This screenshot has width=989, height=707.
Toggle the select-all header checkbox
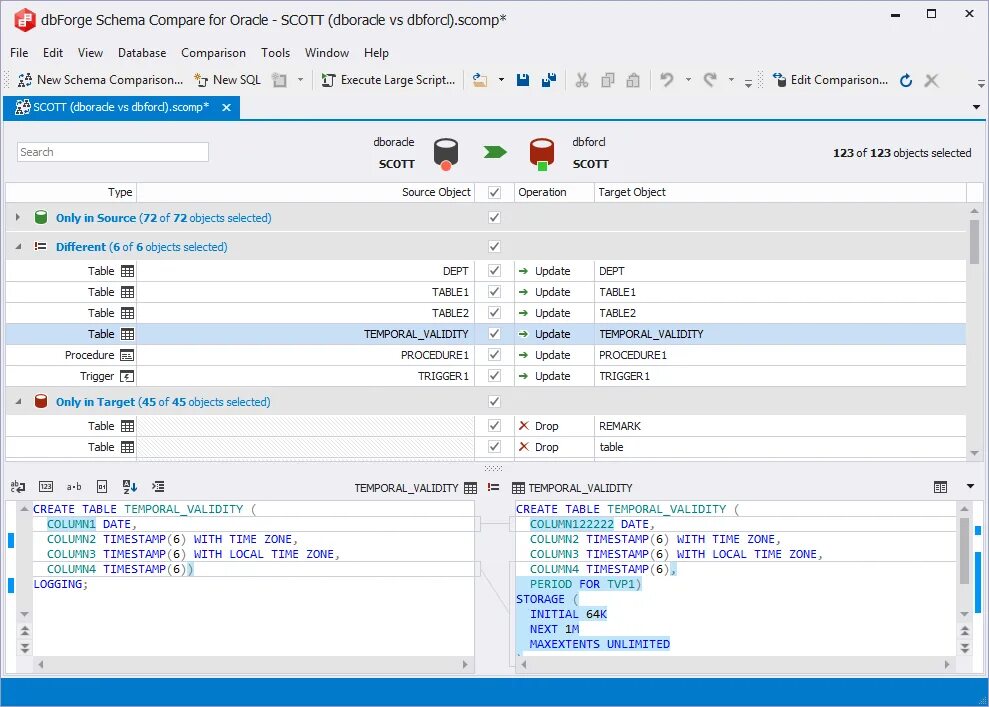[494, 192]
